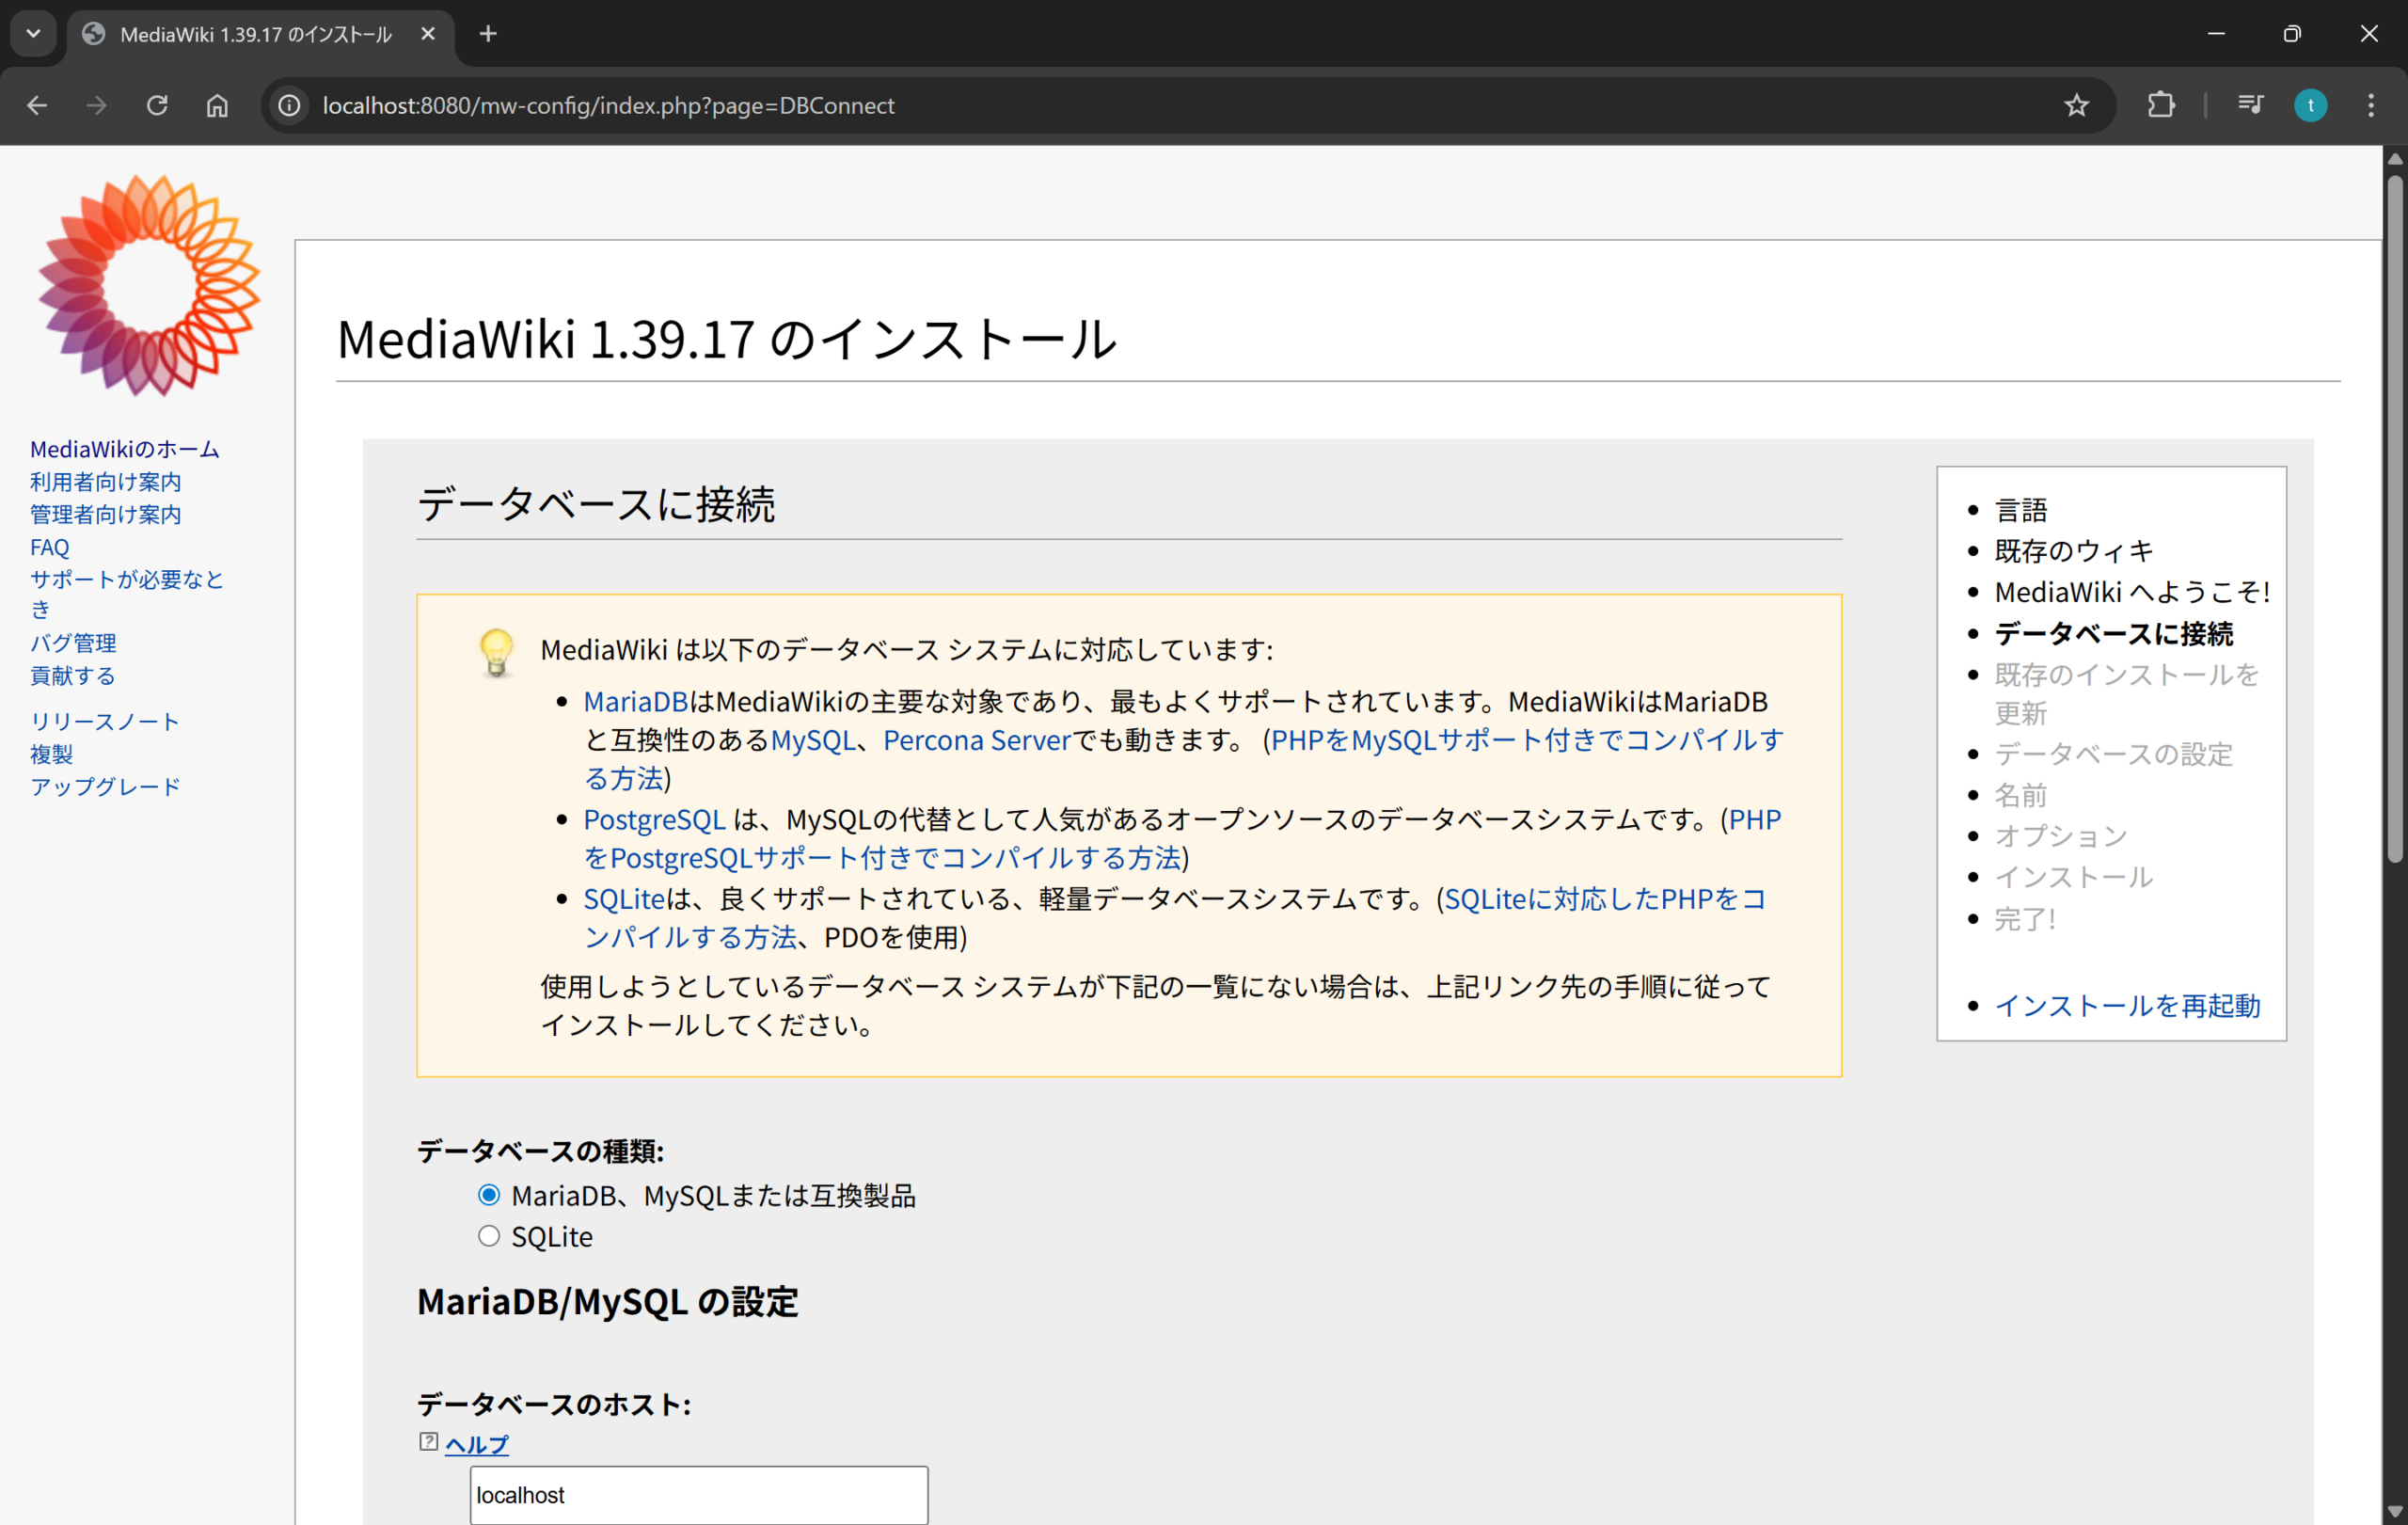Select the SQLite radio button
The image size is (2408, 1525).
pyautogui.click(x=489, y=1236)
